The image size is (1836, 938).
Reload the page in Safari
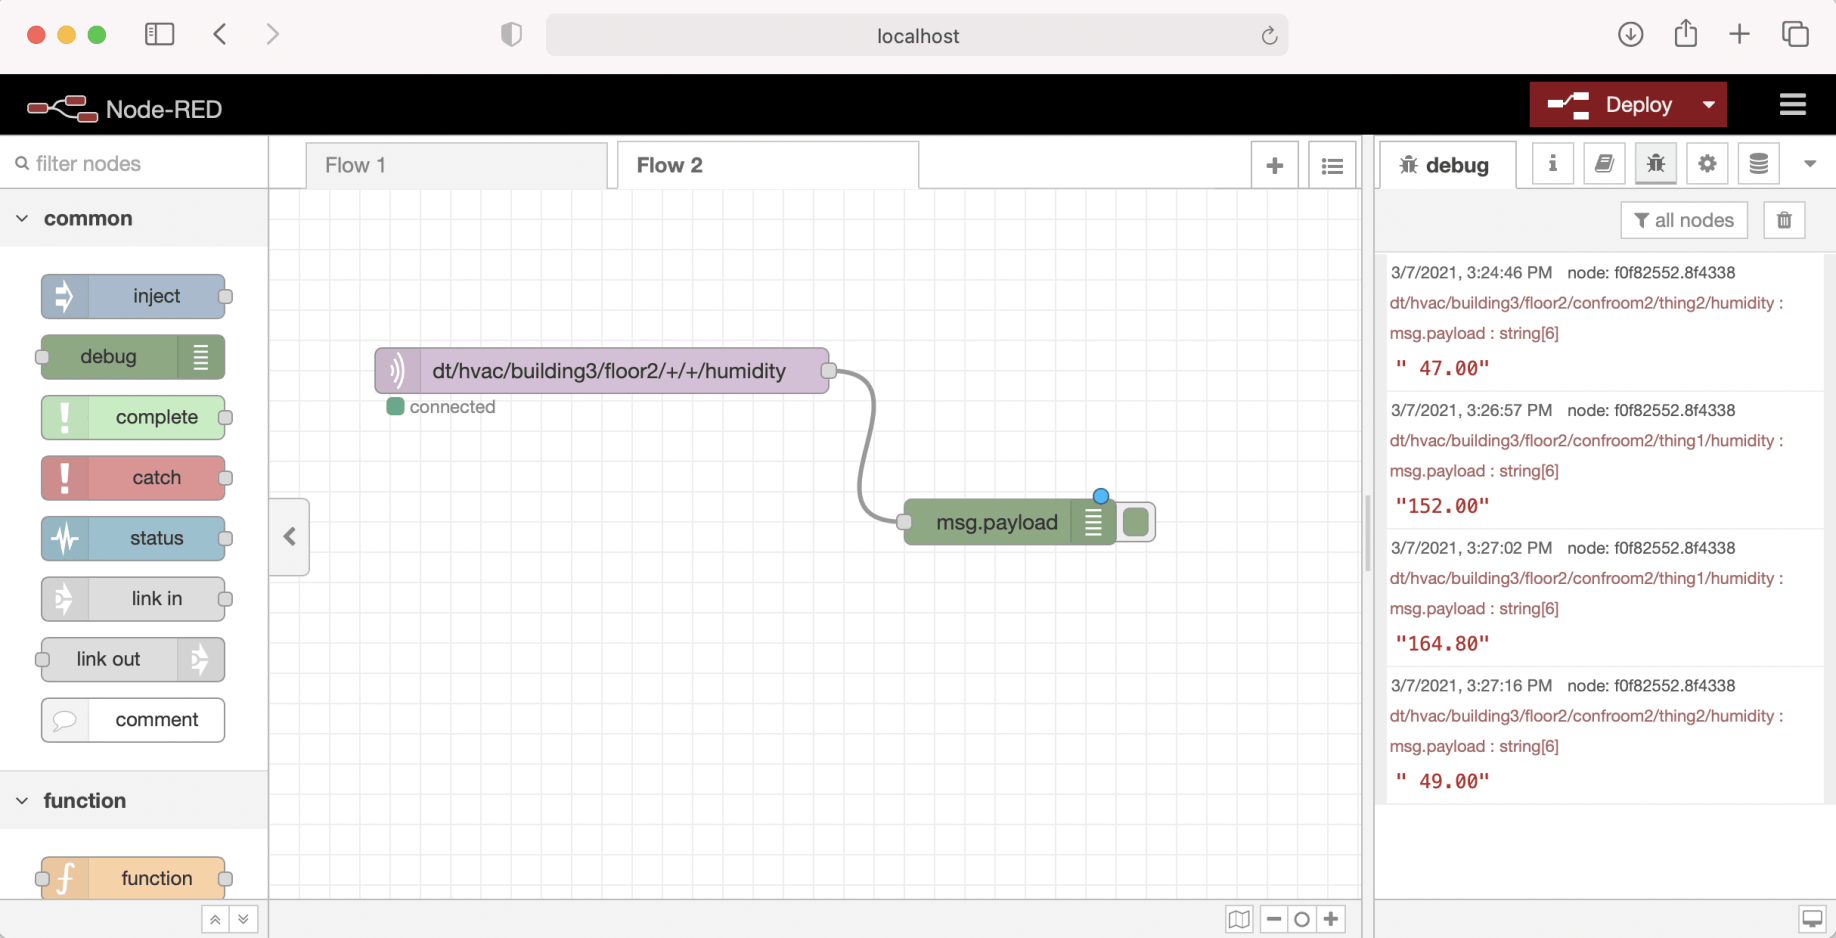coord(1269,36)
